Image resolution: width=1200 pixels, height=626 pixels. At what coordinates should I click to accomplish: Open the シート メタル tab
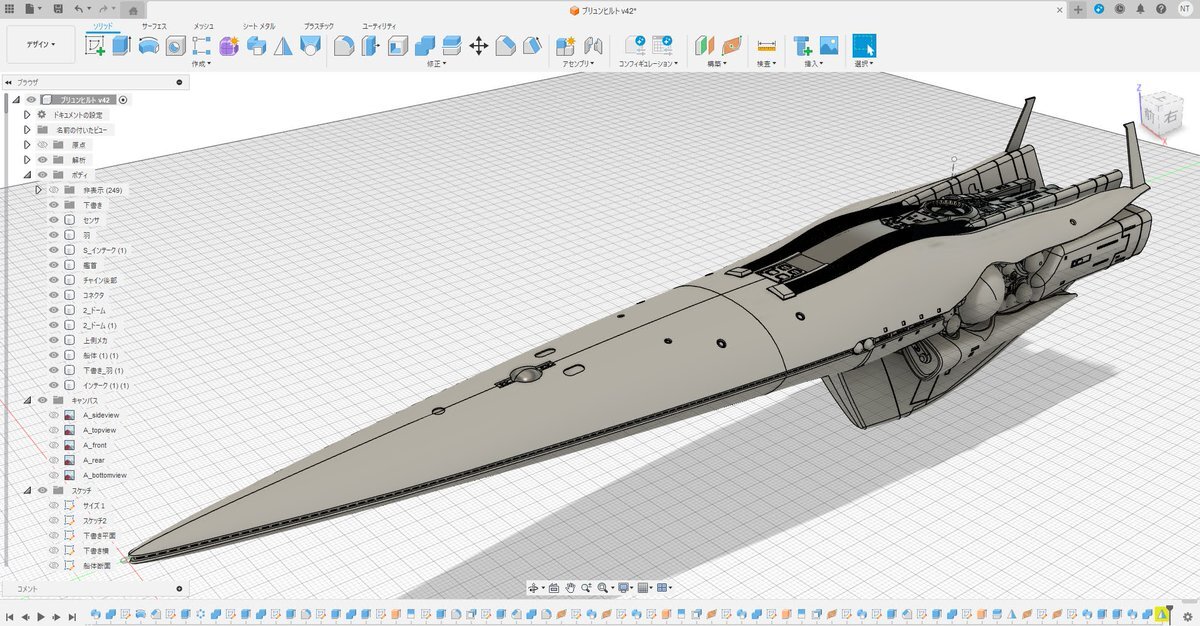point(258,25)
